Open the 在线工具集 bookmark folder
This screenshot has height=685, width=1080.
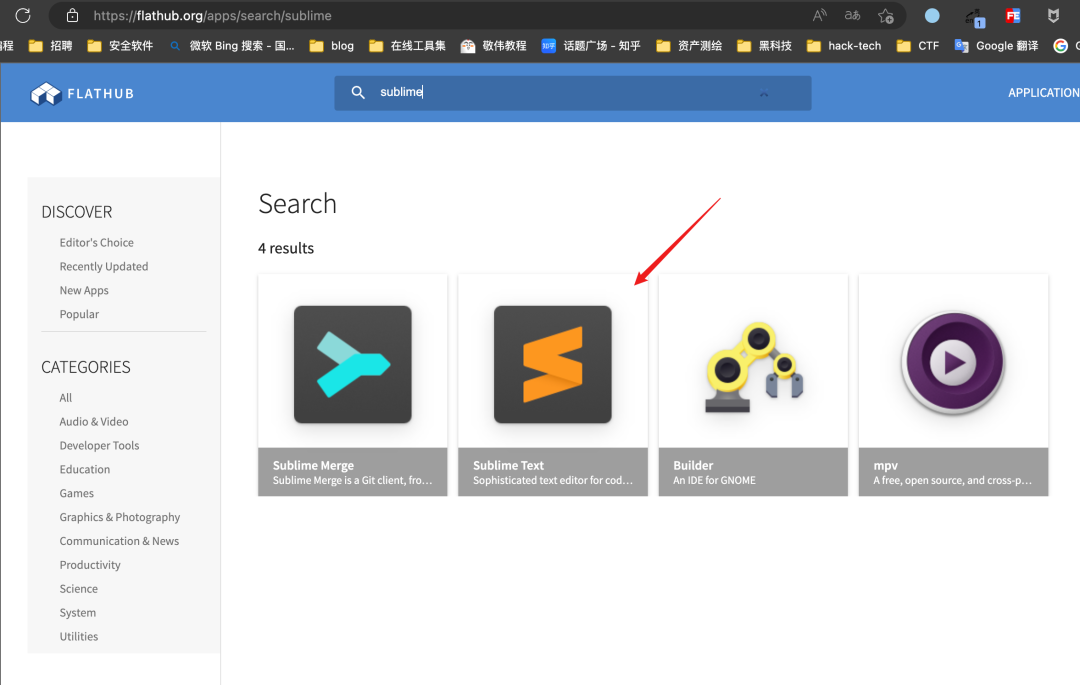(407, 45)
